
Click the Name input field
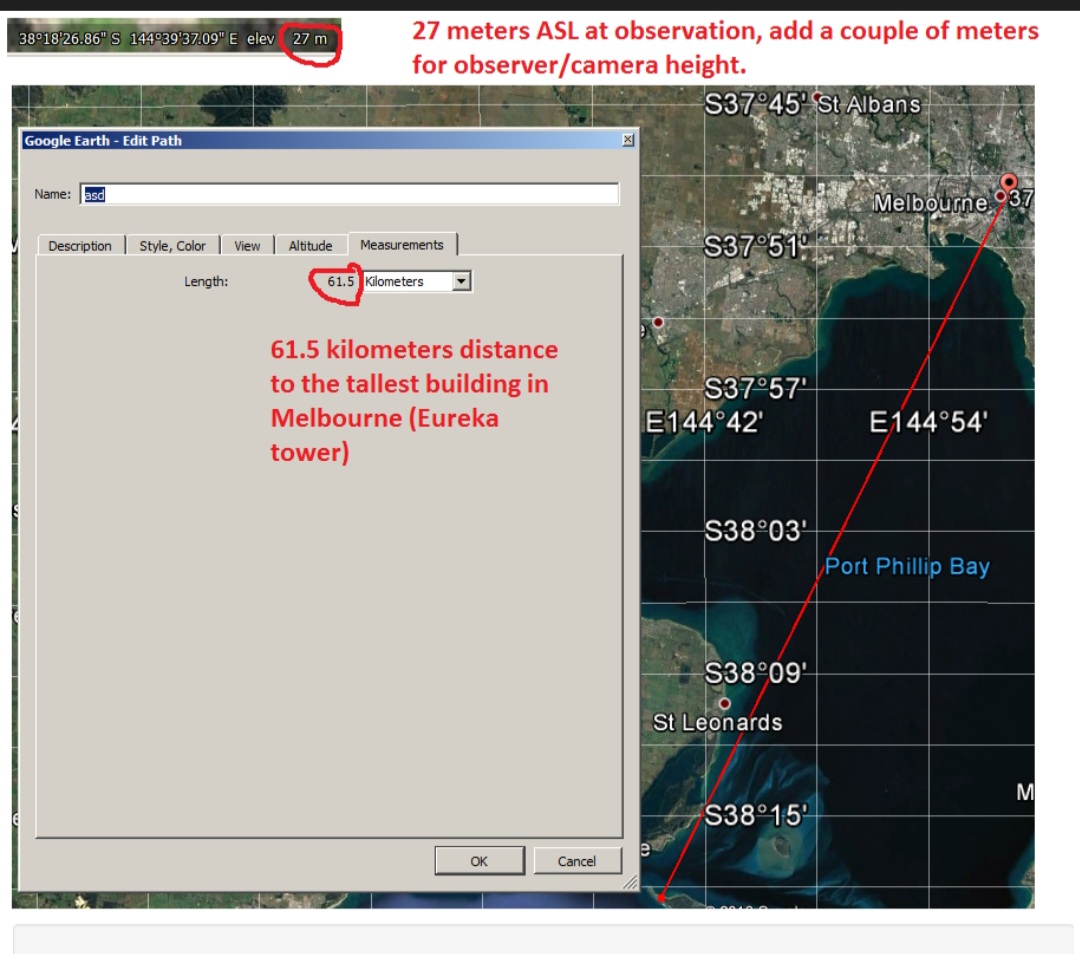tap(349, 194)
